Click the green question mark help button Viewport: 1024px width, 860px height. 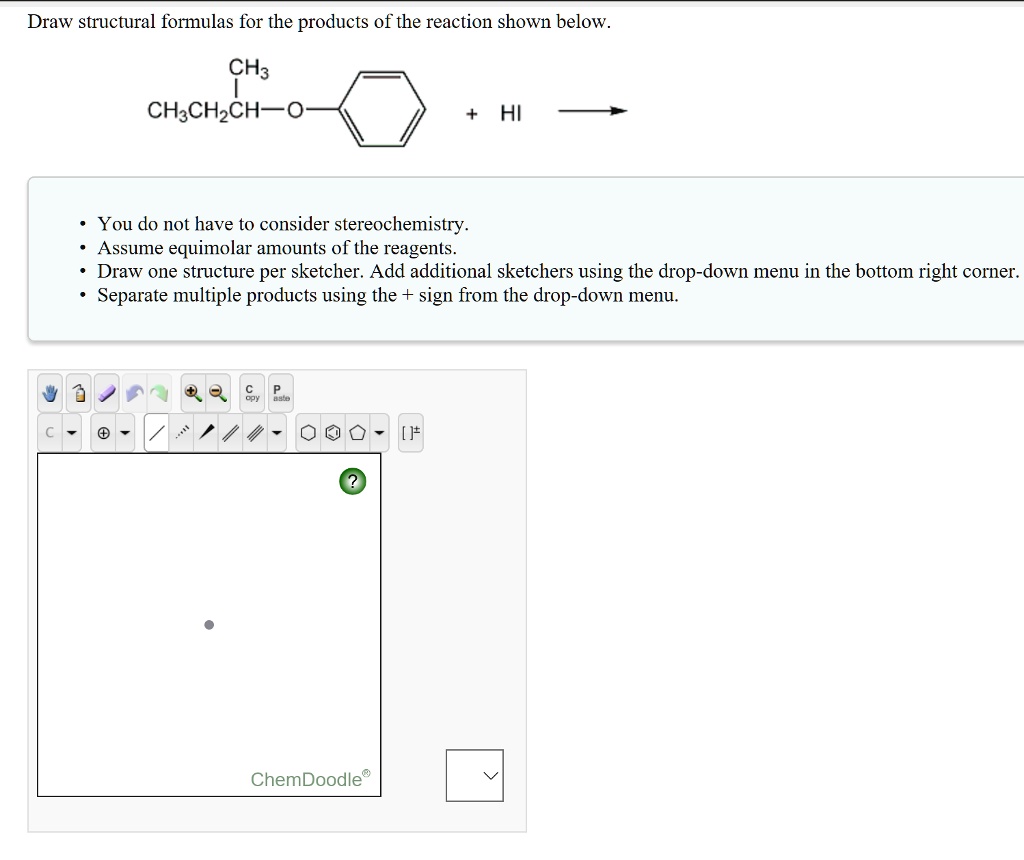[352, 481]
